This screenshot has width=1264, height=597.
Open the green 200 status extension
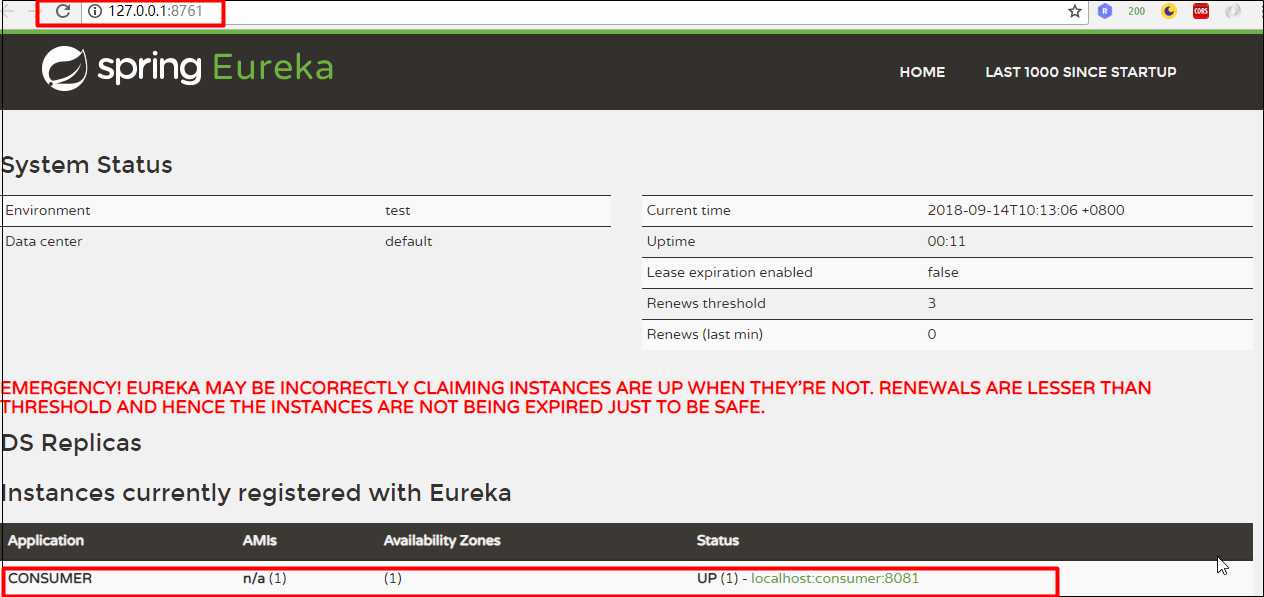pos(1136,12)
